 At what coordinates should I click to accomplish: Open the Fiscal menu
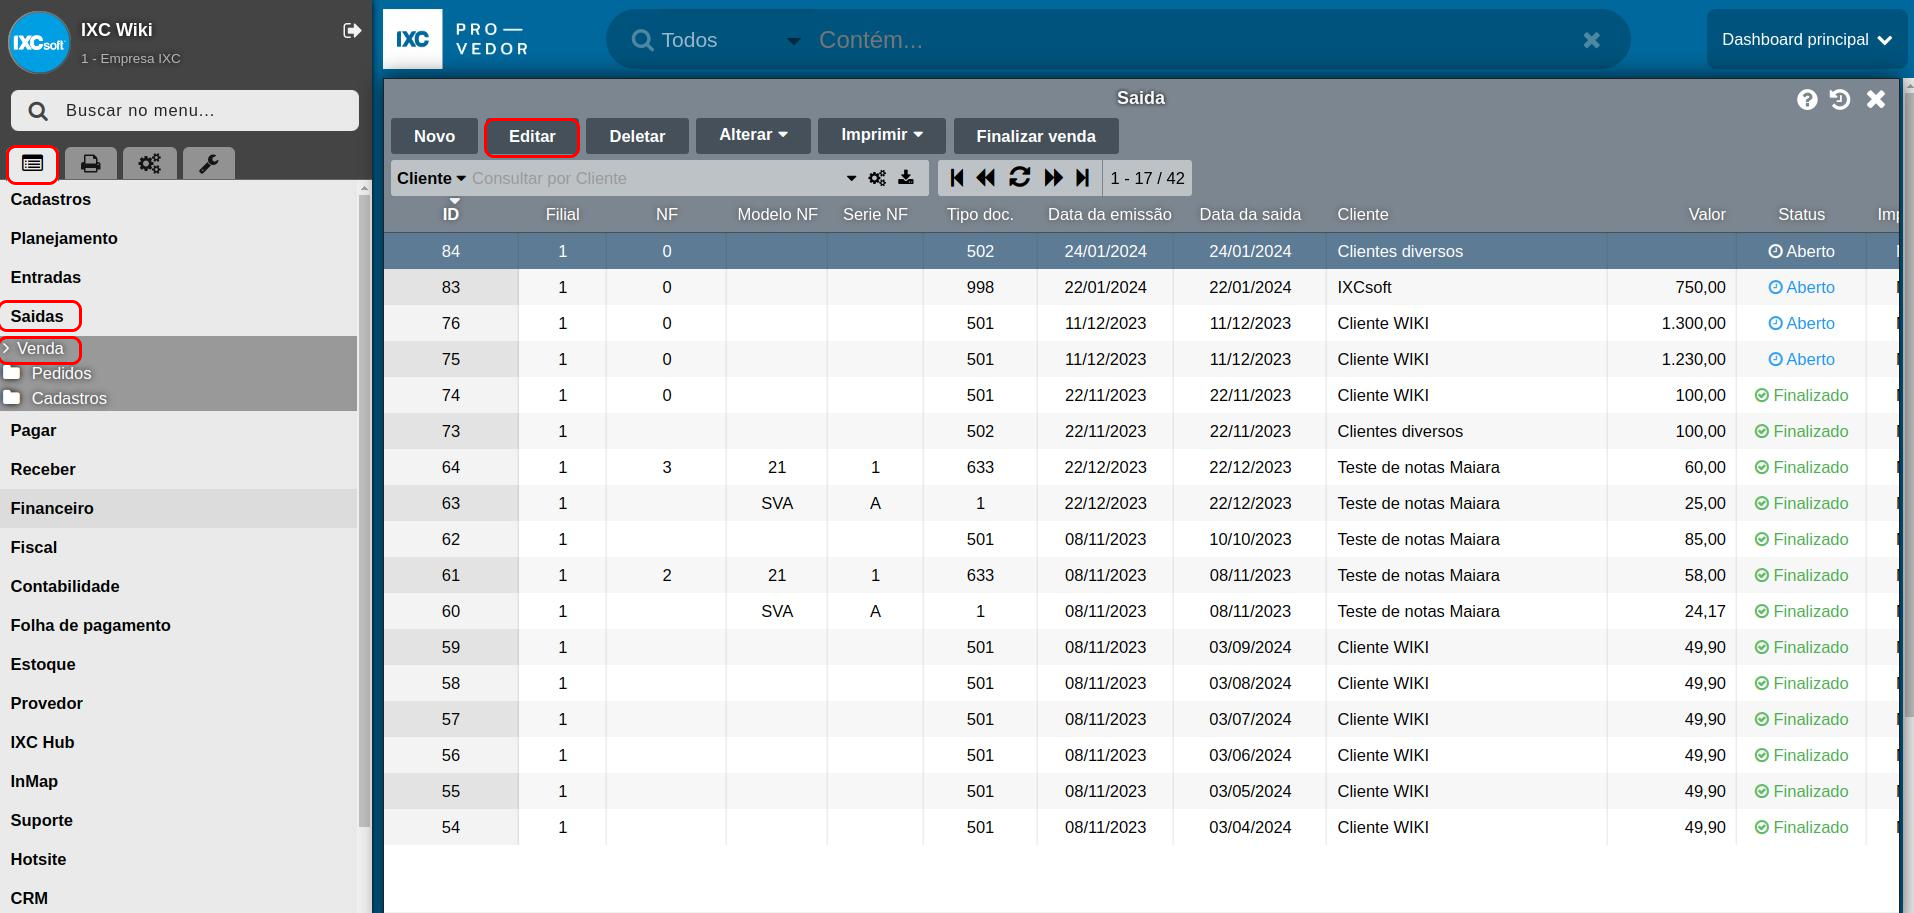tap(34, 547)
